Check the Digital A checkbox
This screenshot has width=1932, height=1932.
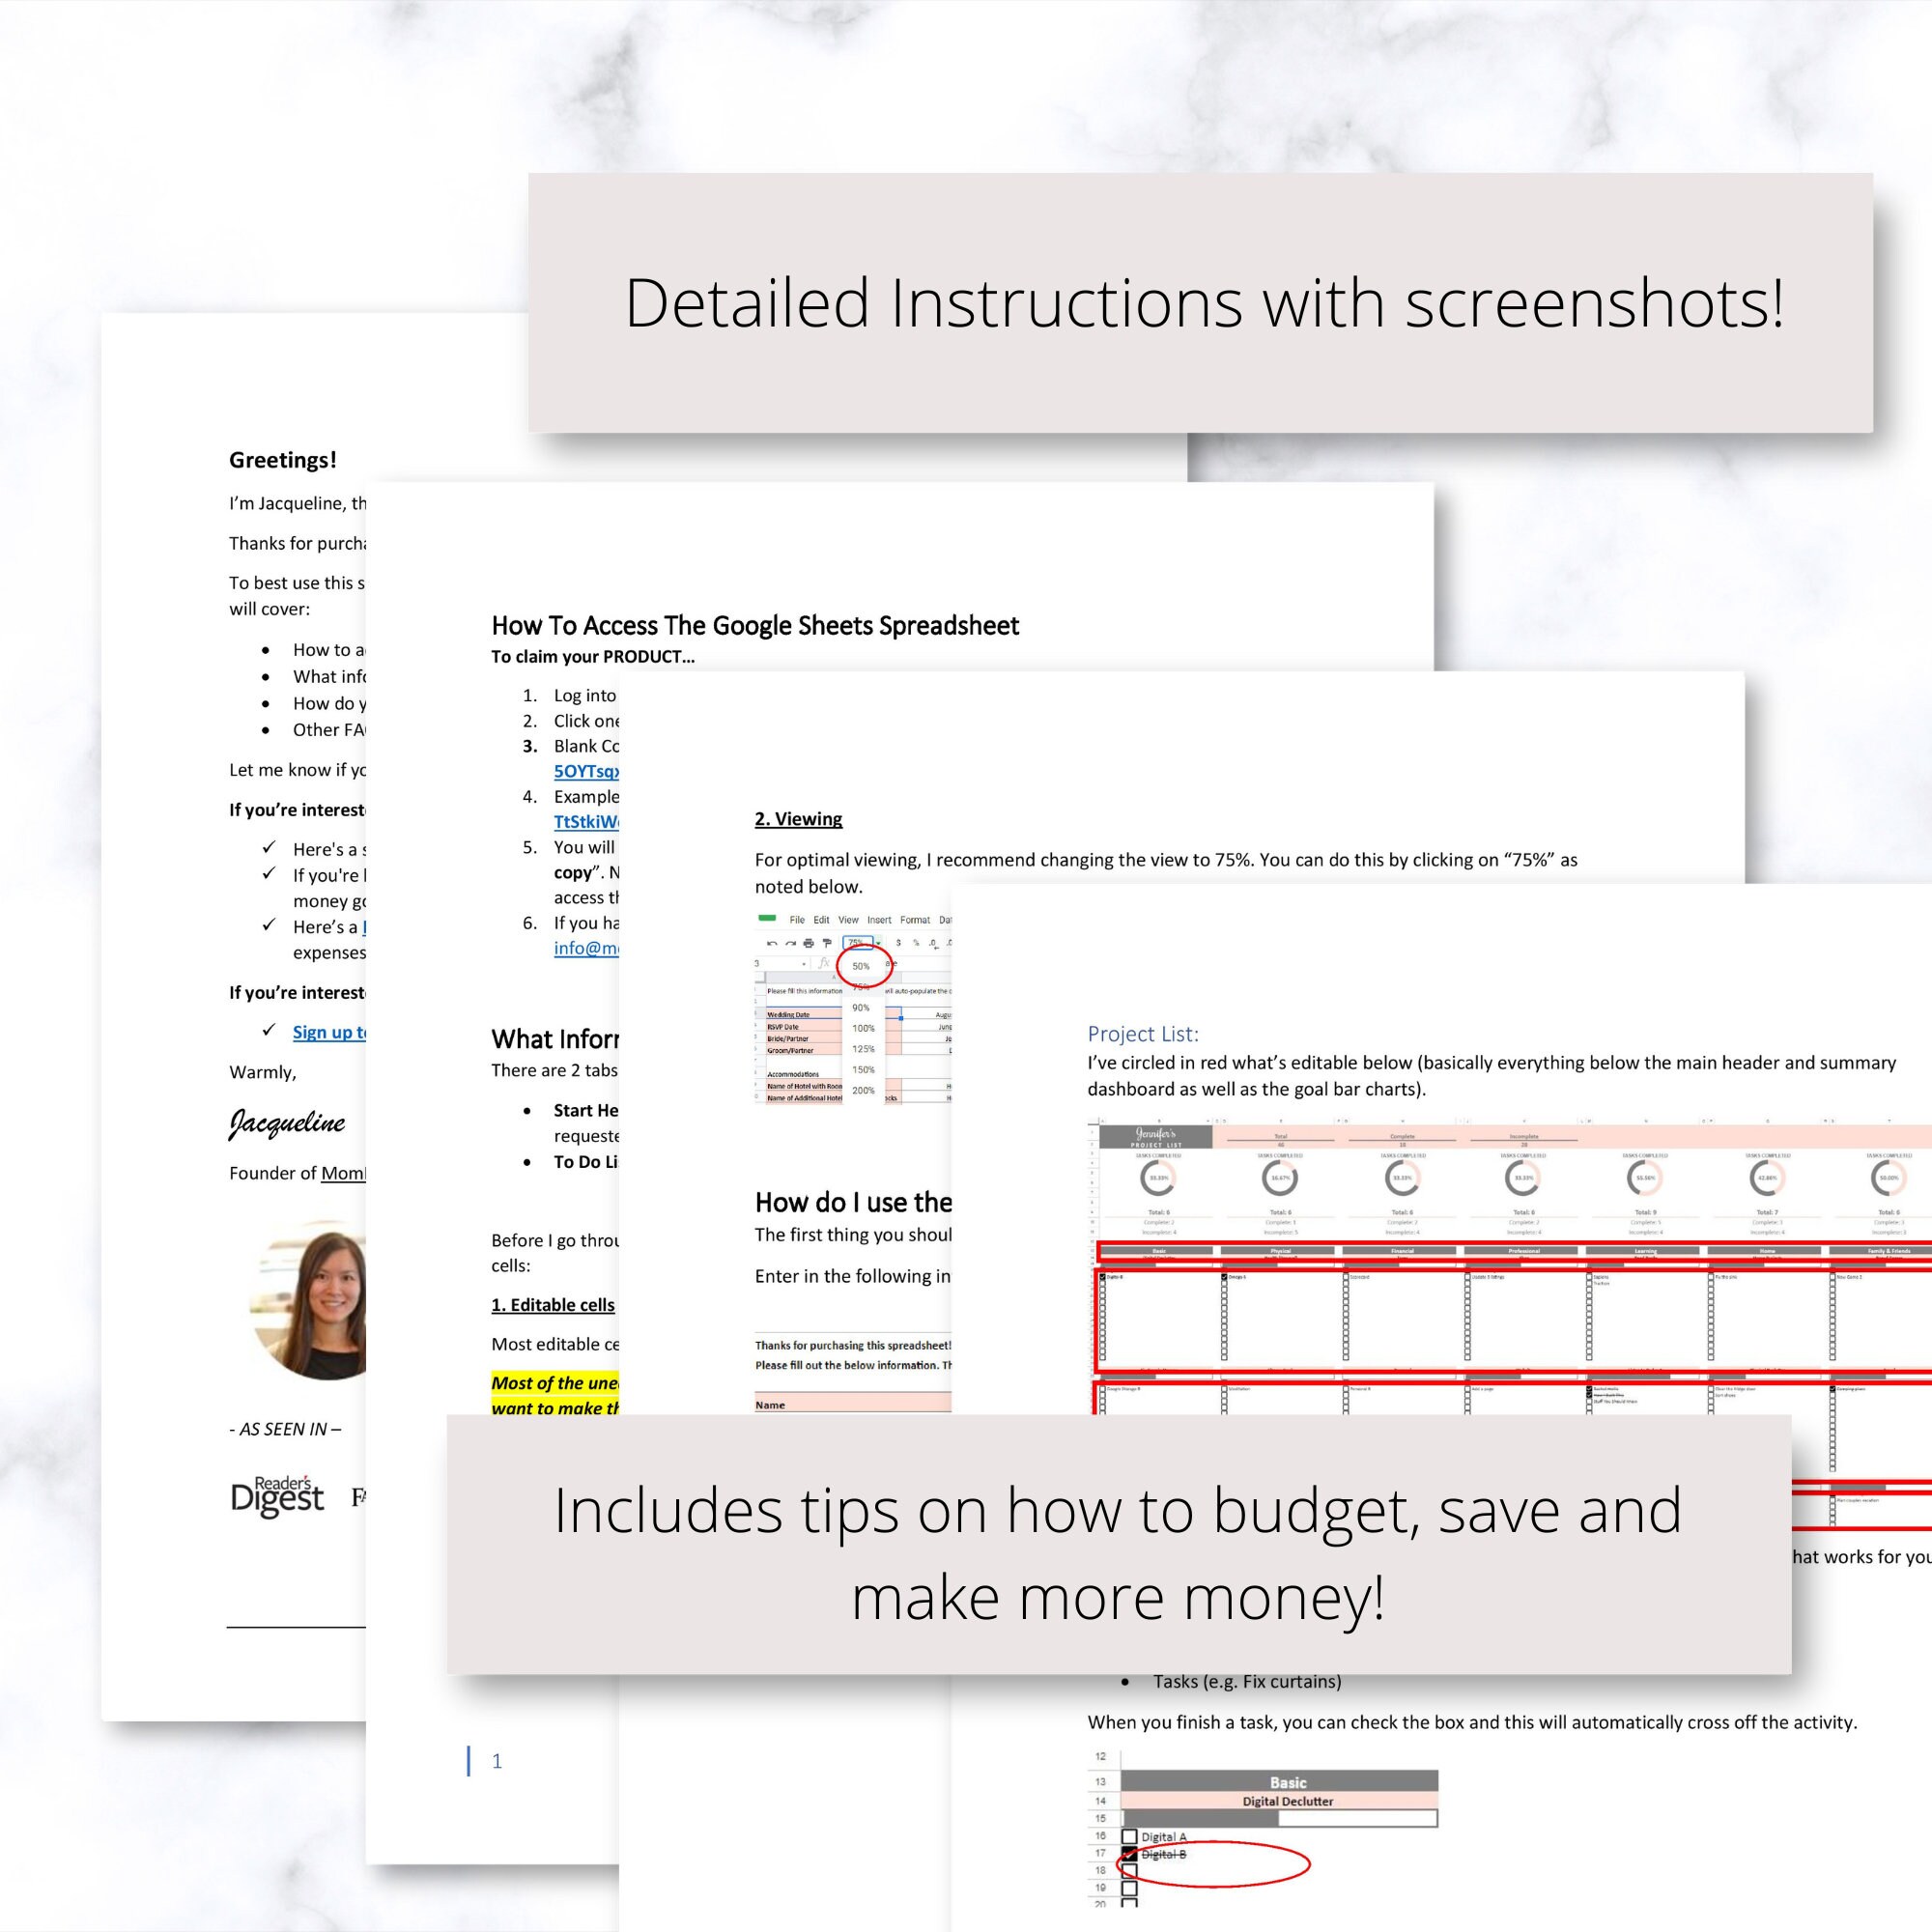click(1129, 1837)
